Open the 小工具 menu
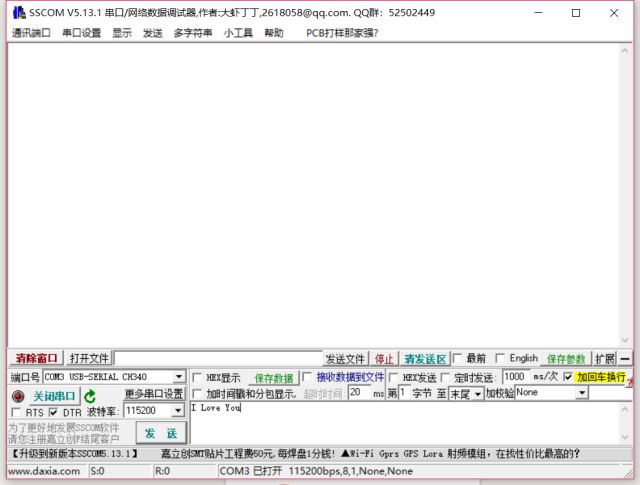This screenshot has width=640, height=485. coord(237,32)
